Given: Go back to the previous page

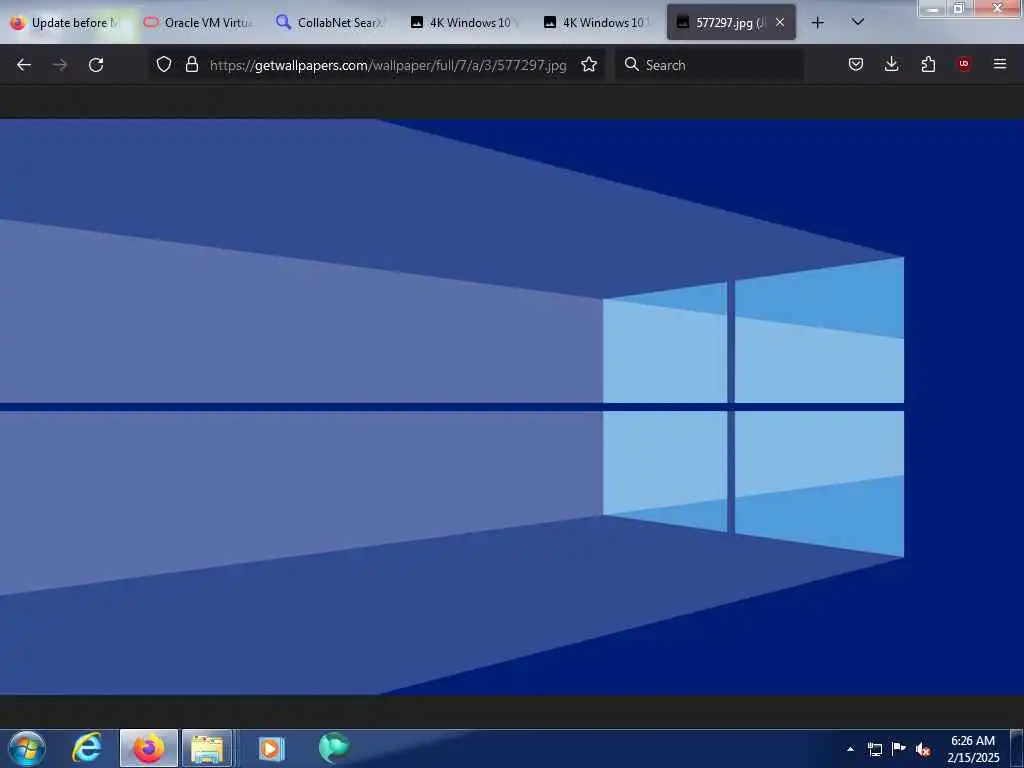Looking at the screenshot, I should (x=24, y=65).
